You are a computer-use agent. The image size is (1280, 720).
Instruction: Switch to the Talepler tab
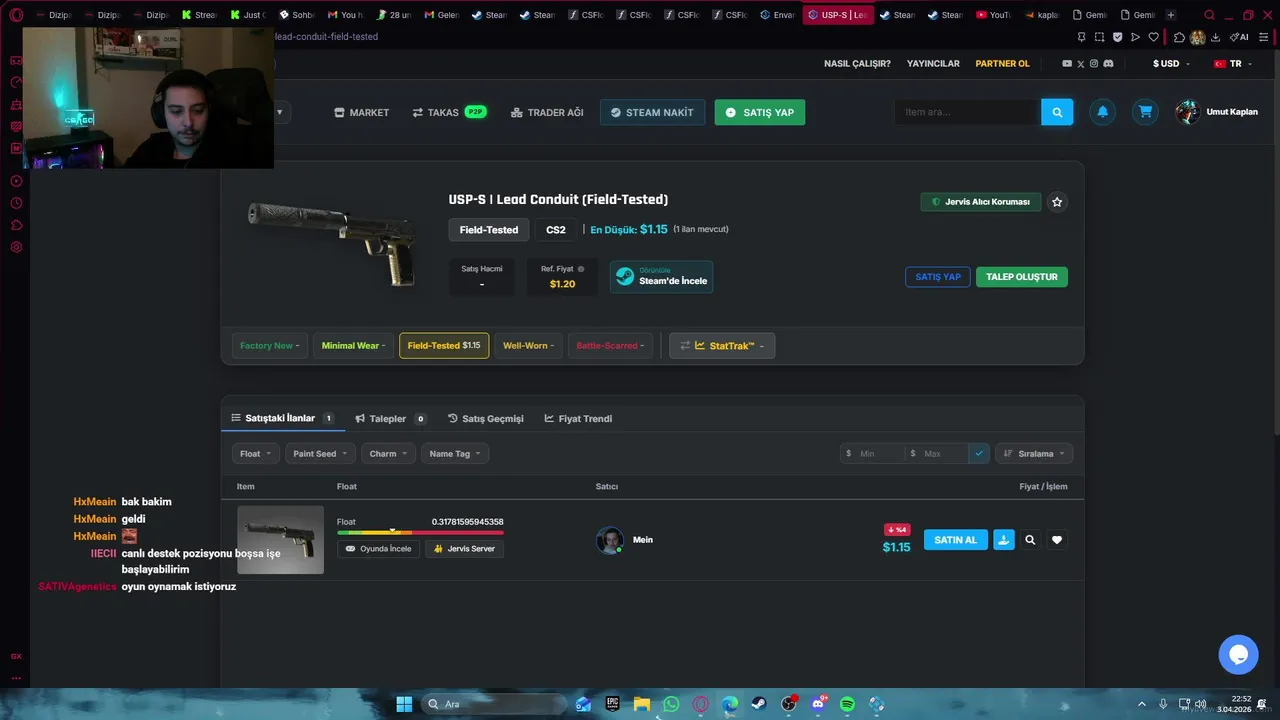390,418
